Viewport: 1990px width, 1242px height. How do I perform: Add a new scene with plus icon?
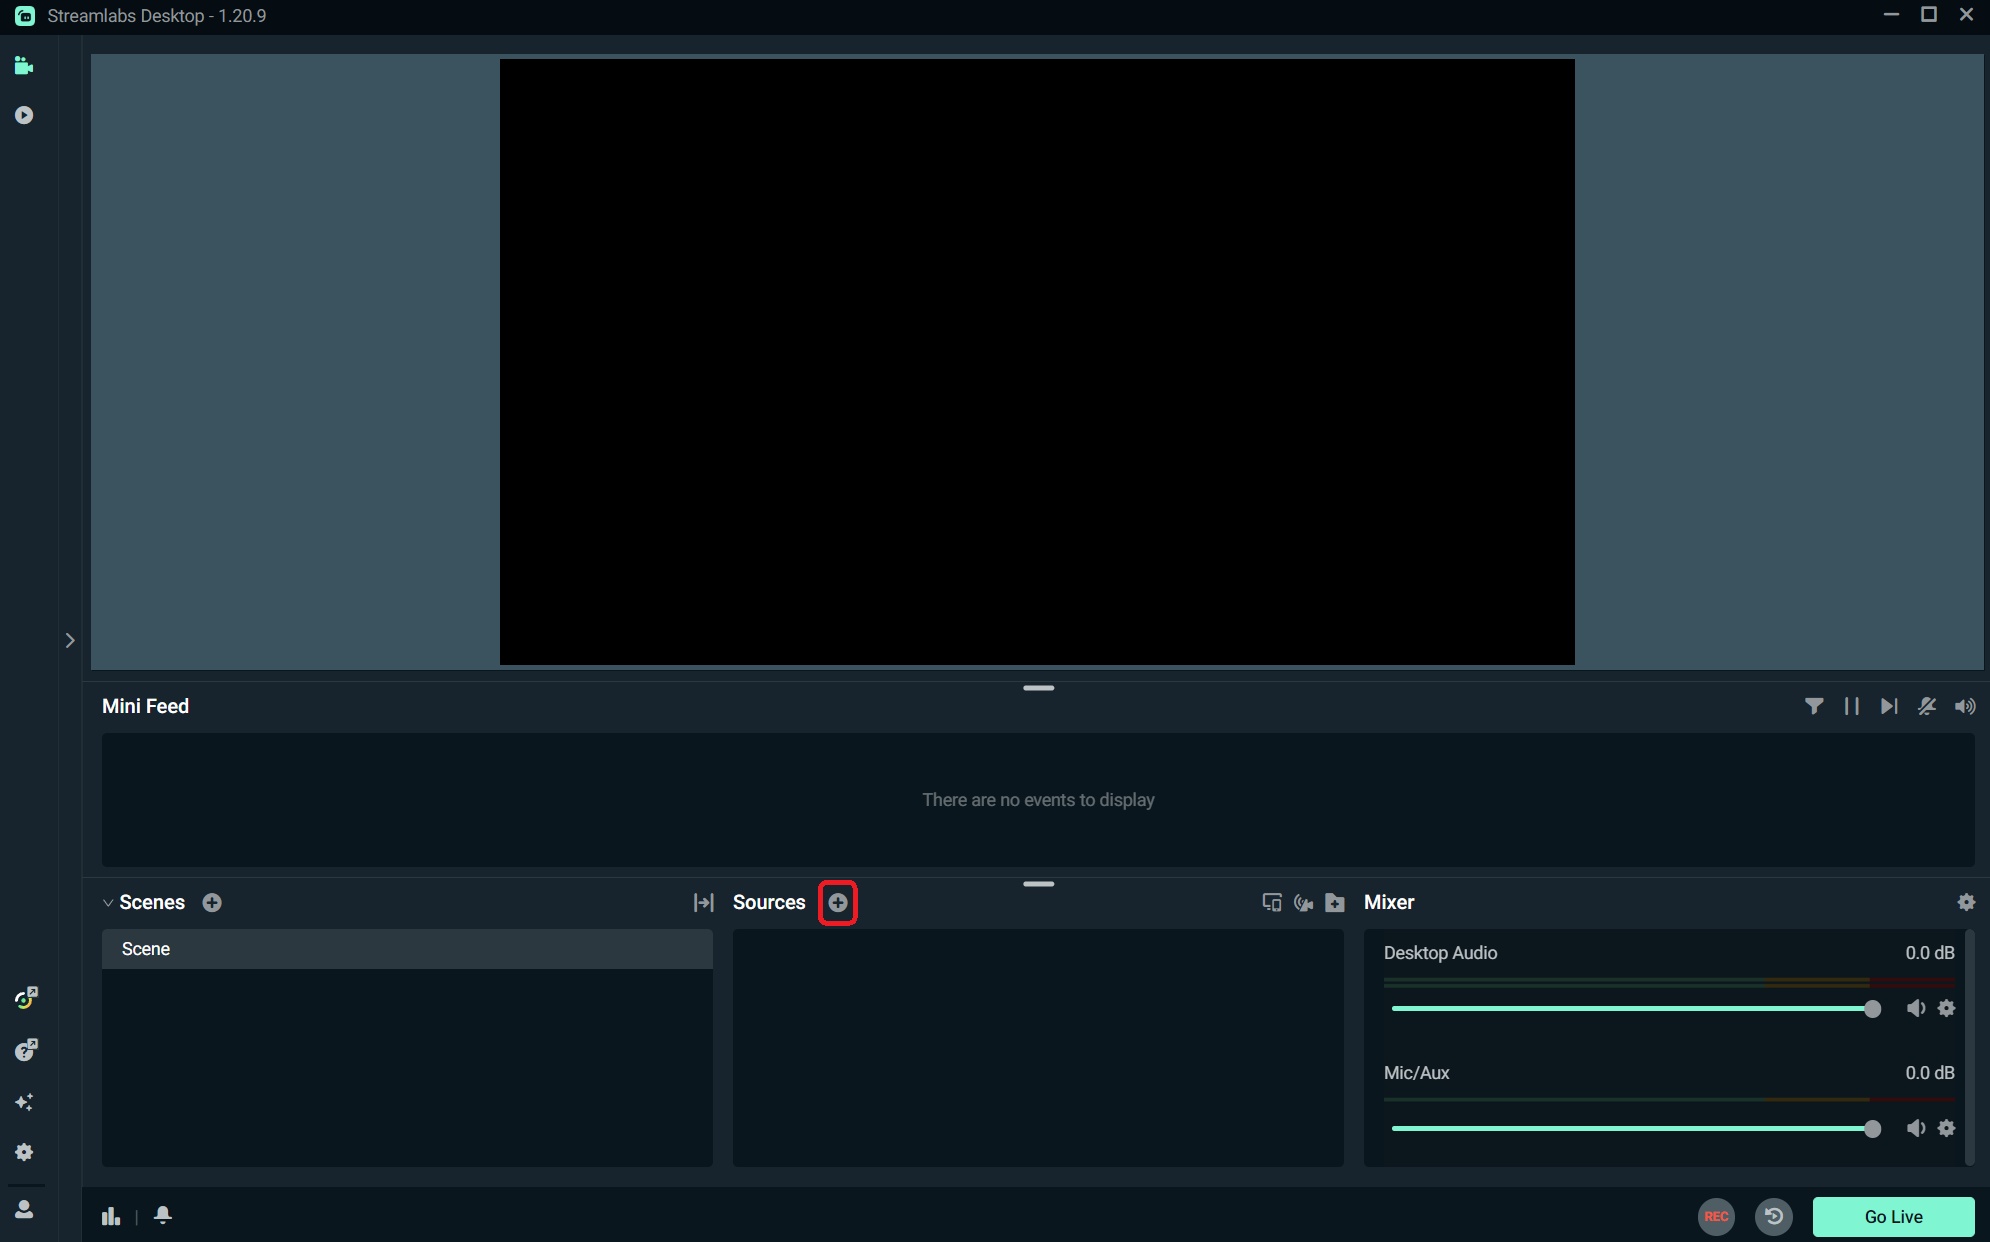point(212,903)
